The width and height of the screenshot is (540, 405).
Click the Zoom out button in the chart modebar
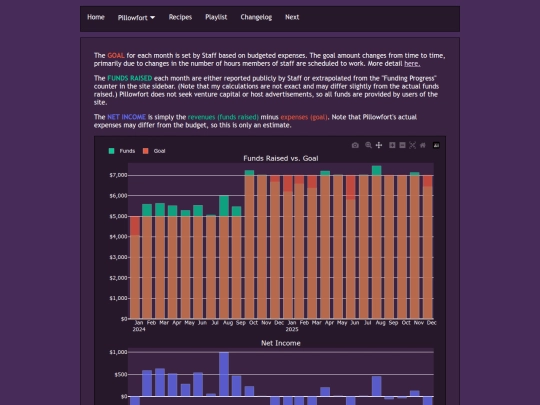coord(402,145)
